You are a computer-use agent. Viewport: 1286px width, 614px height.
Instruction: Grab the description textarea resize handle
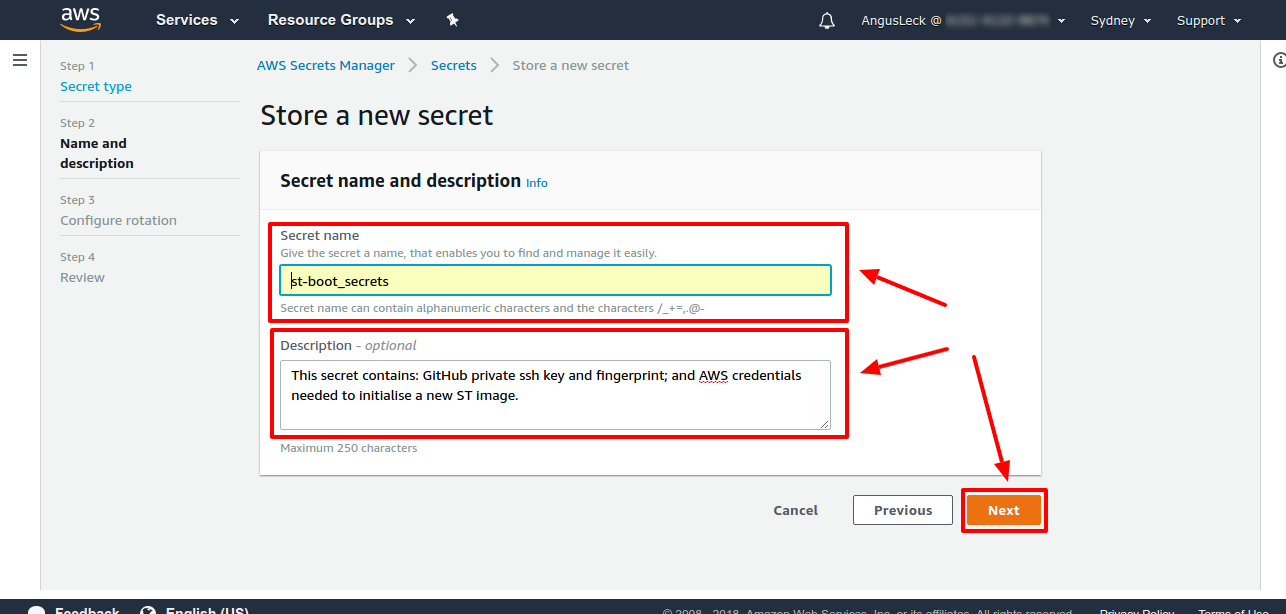[825, 424]
